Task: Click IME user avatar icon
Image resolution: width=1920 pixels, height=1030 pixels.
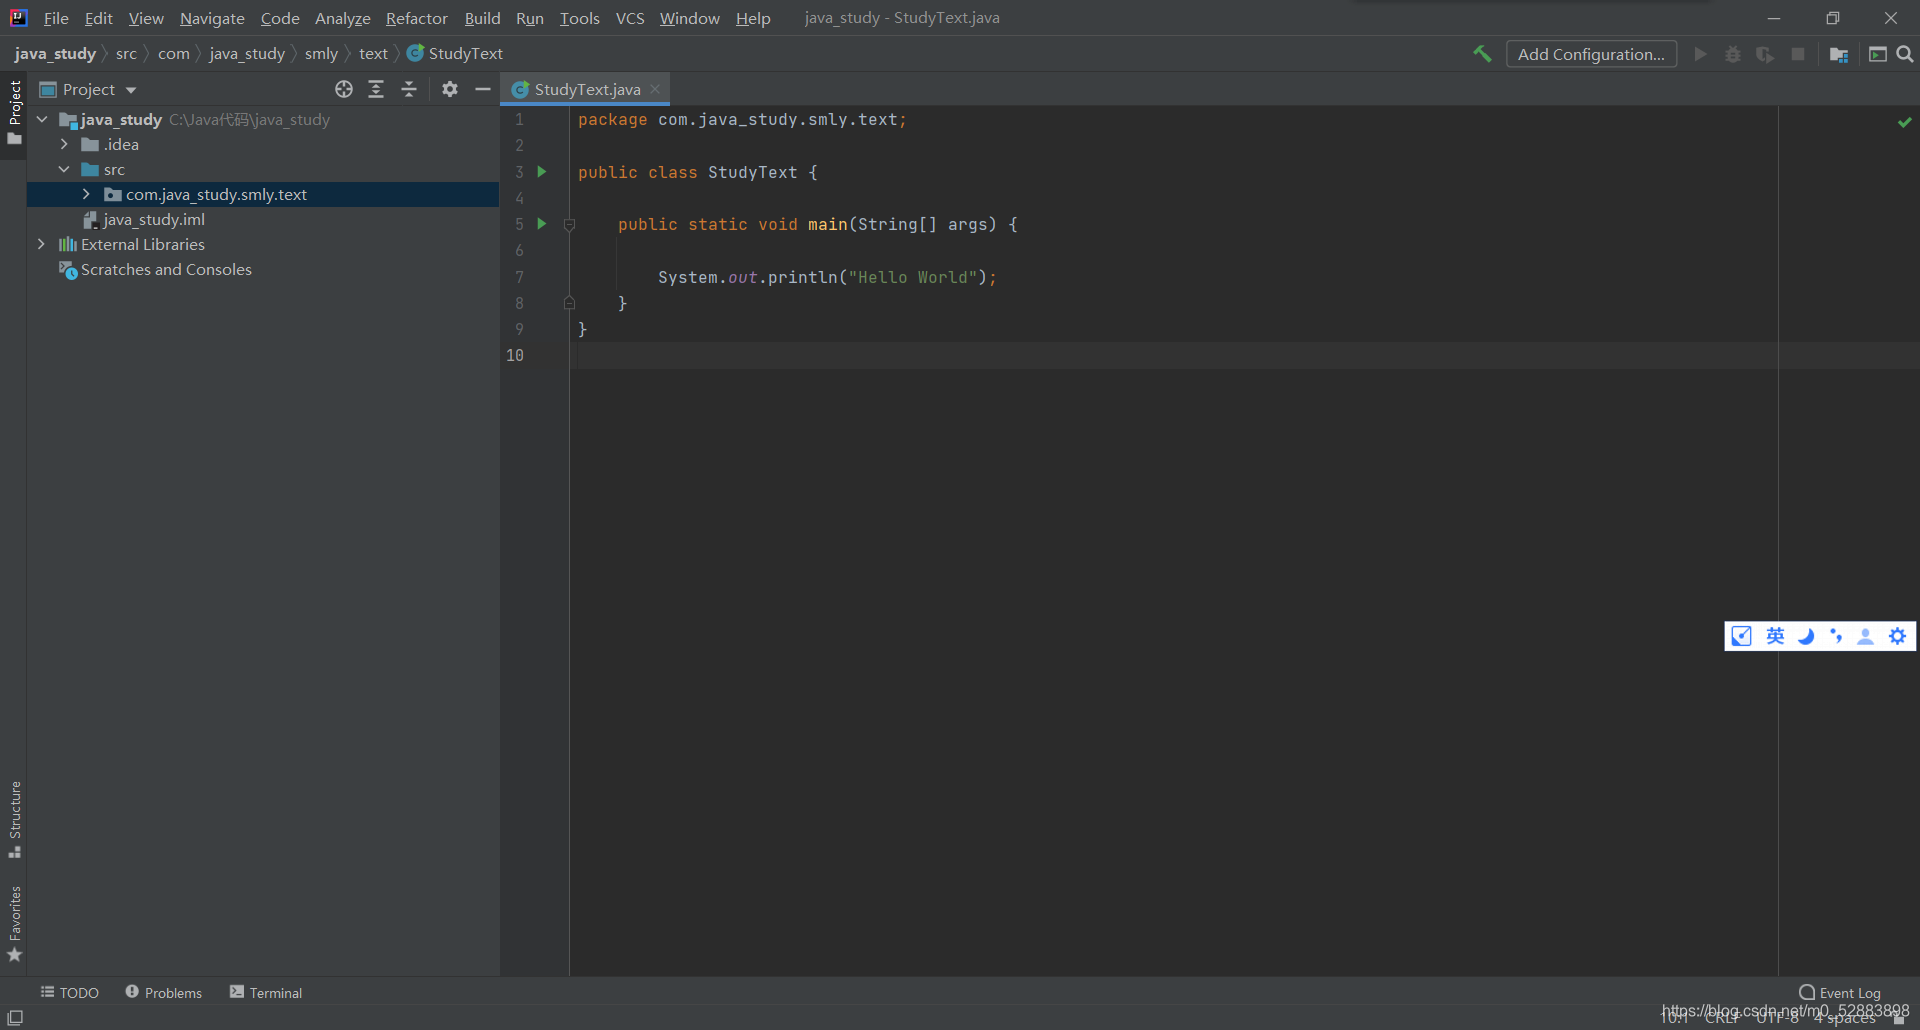Action: [1865, 636]
